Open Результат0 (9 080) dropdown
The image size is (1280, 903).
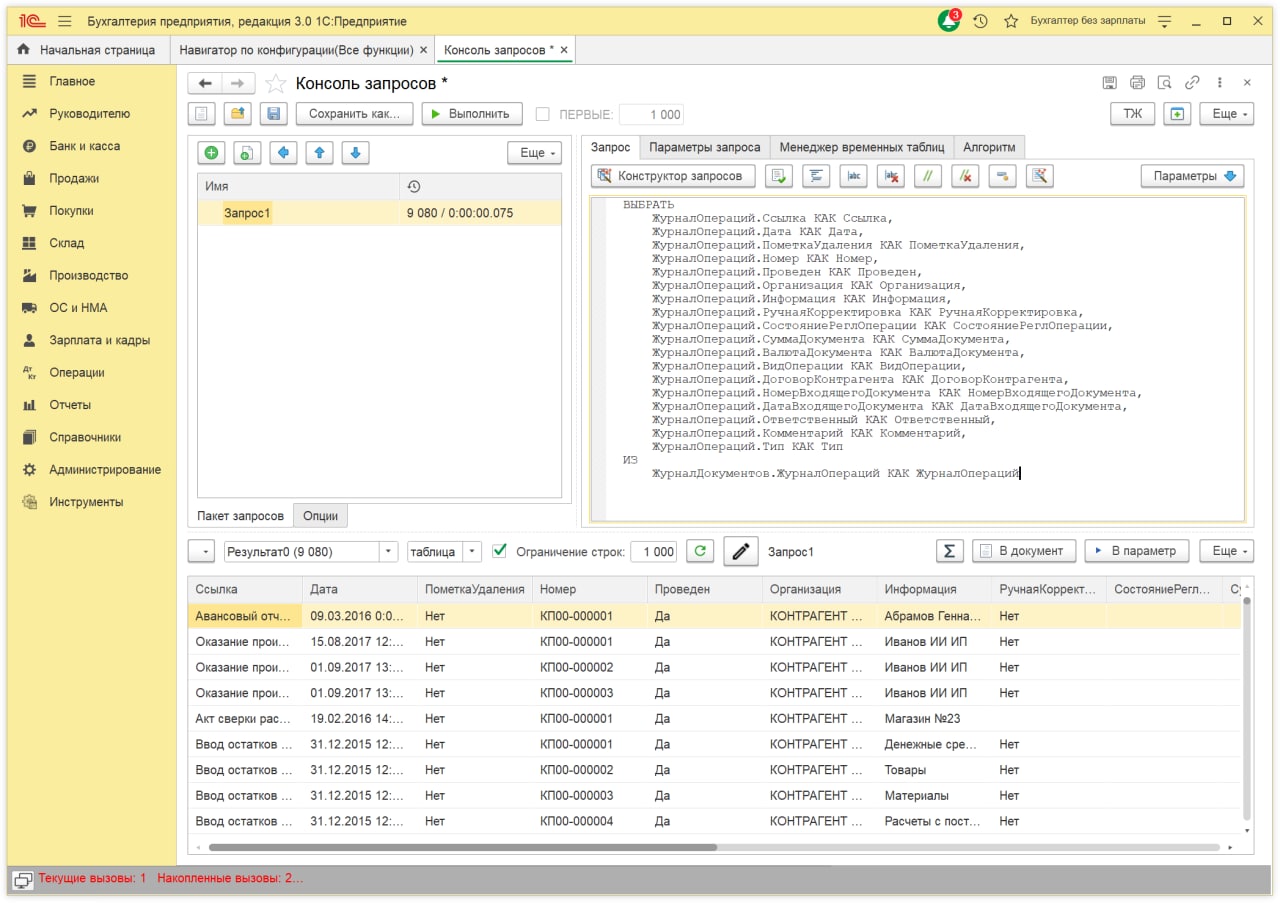(x=389, y=552)
